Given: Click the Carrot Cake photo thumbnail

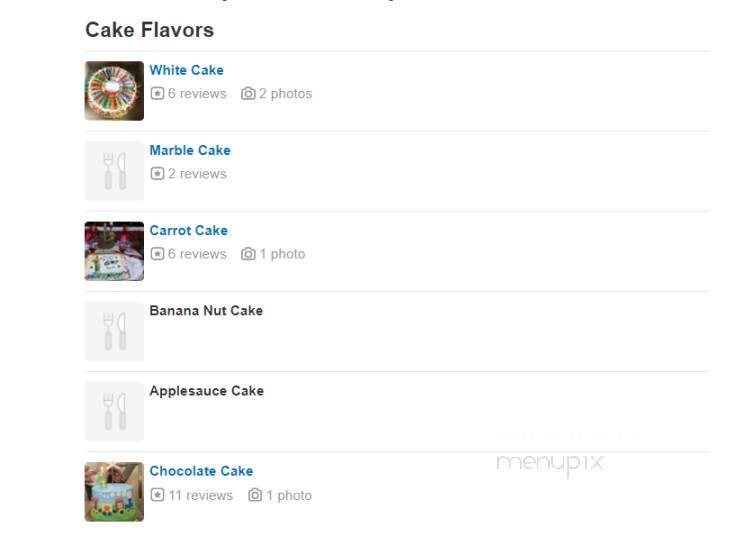Looking at the screenshot, I should pos(114,251).
